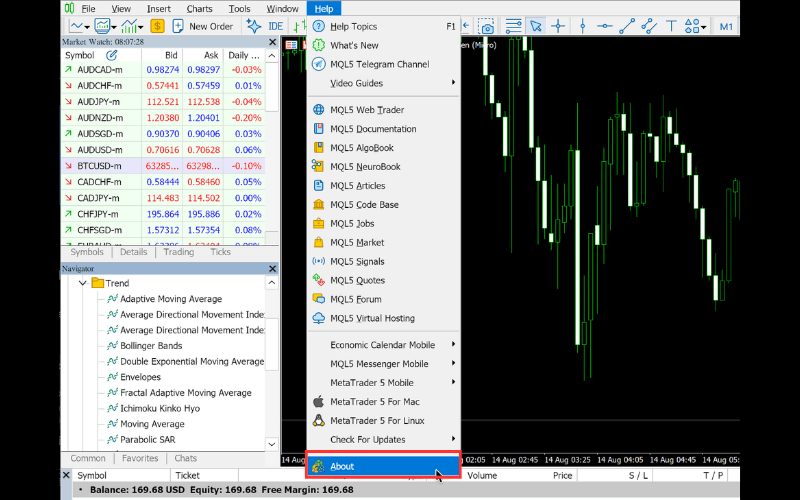Open the indicators list dropdown in toolbar
The image size is (800, 500).
tap(133, 26)
